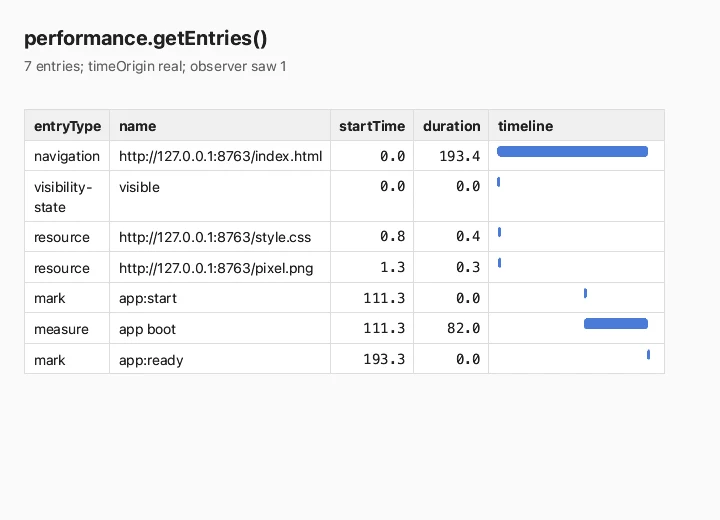The width and height of the screenshot is (720, 520).
Task: Click the navigation timeline bar
Action: (572, 152)
